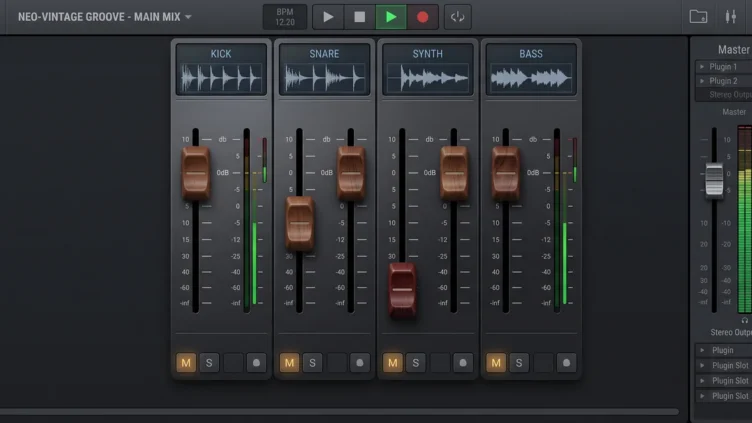Mute the SYNTH channel

(x=393, y=363)
